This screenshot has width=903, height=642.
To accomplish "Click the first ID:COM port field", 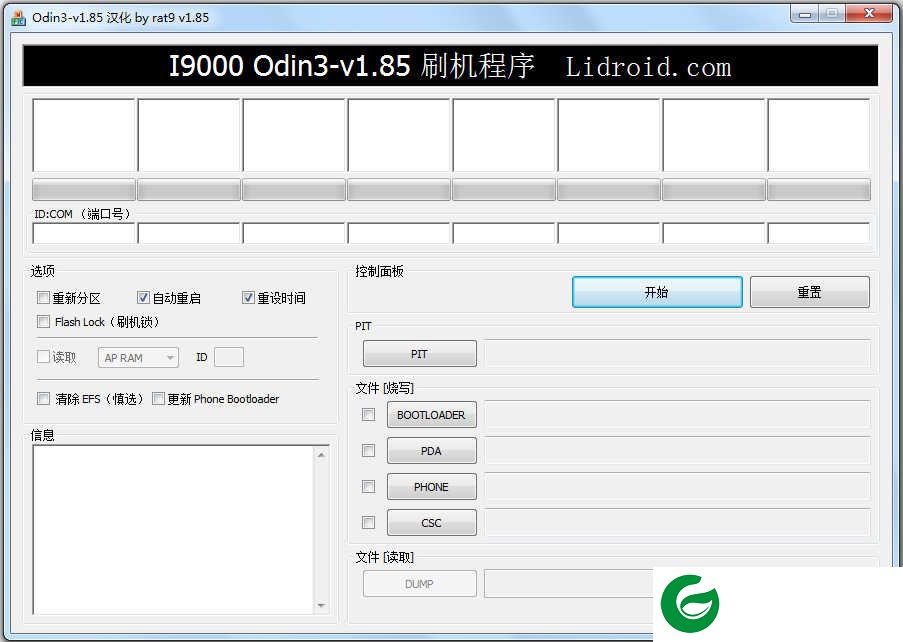I will pos(84,233).
